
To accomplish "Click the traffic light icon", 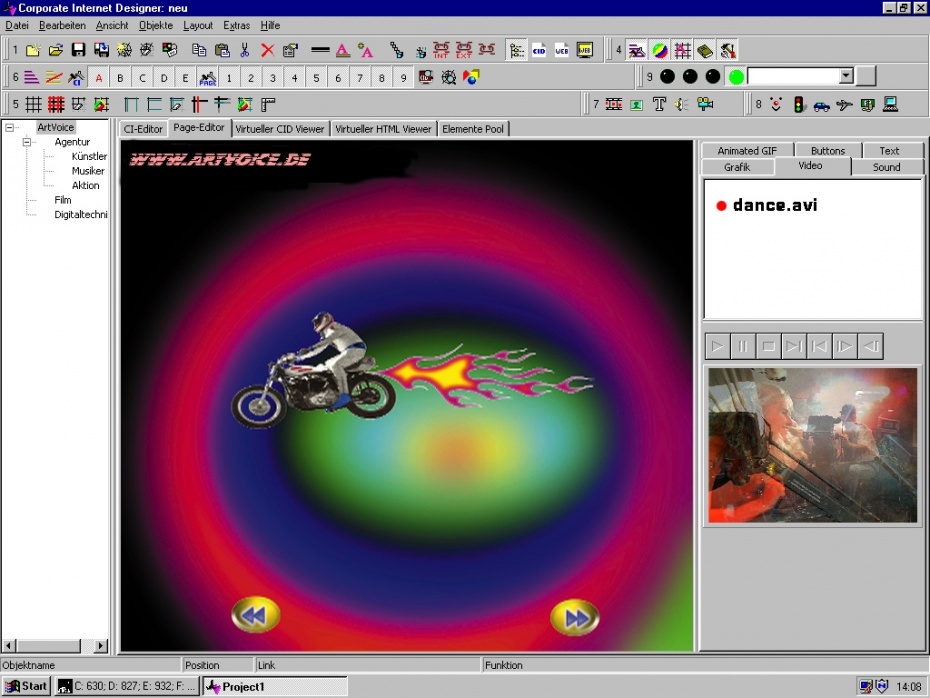I will click(x=799, y=105).
